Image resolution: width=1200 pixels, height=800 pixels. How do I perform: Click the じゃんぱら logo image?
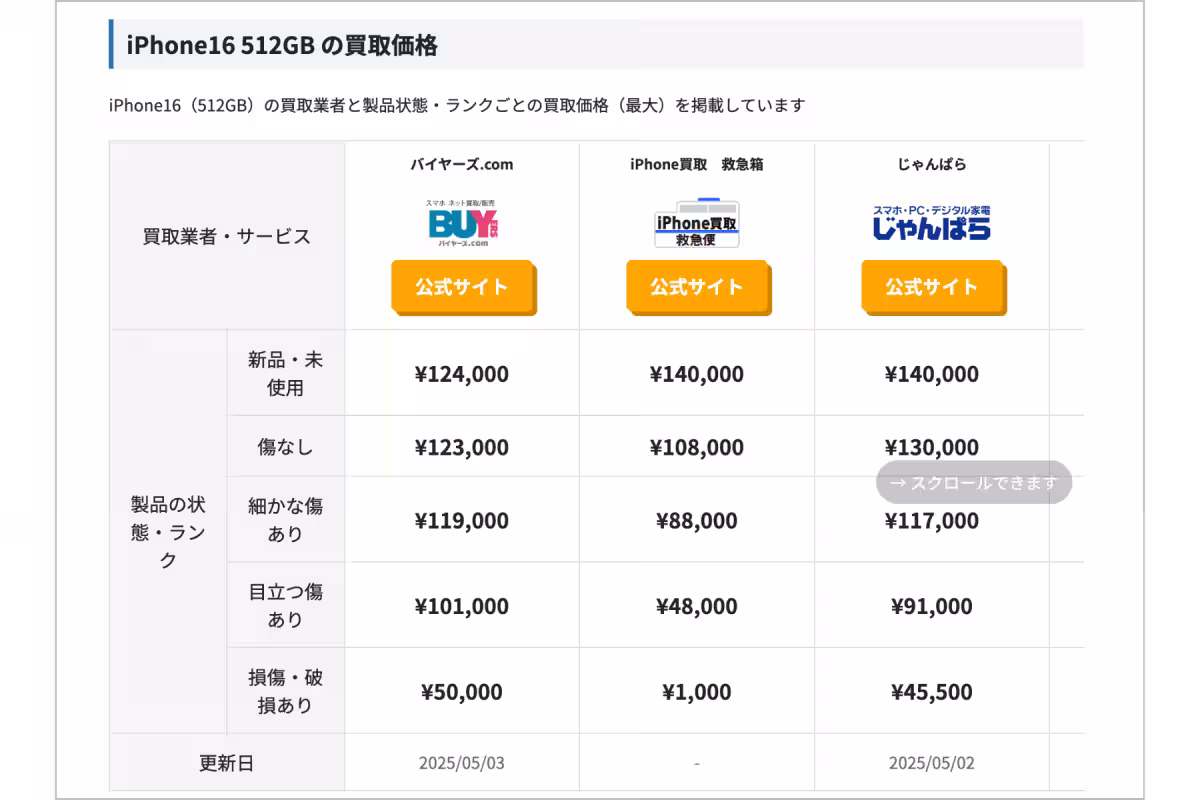tap(931, 224)
